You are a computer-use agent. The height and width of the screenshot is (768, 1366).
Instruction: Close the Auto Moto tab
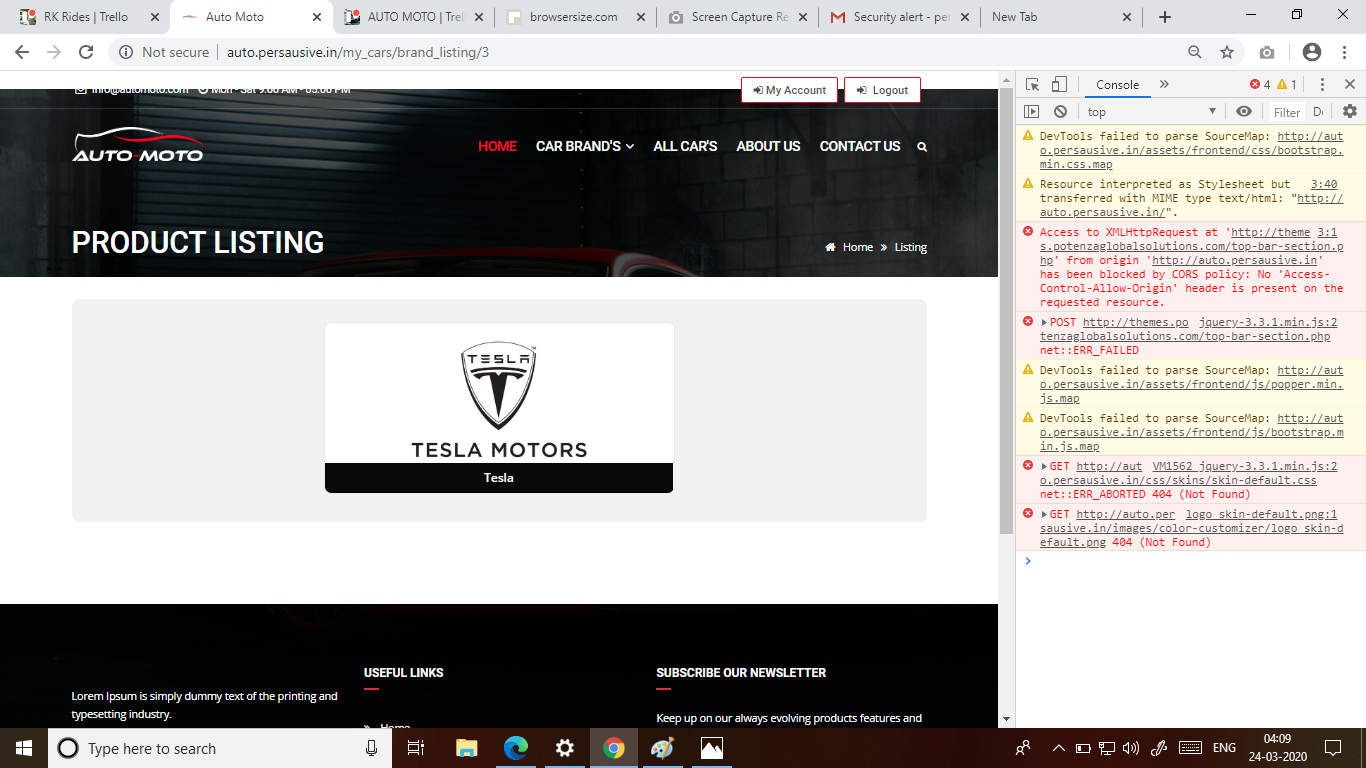[x=317, y=17]
